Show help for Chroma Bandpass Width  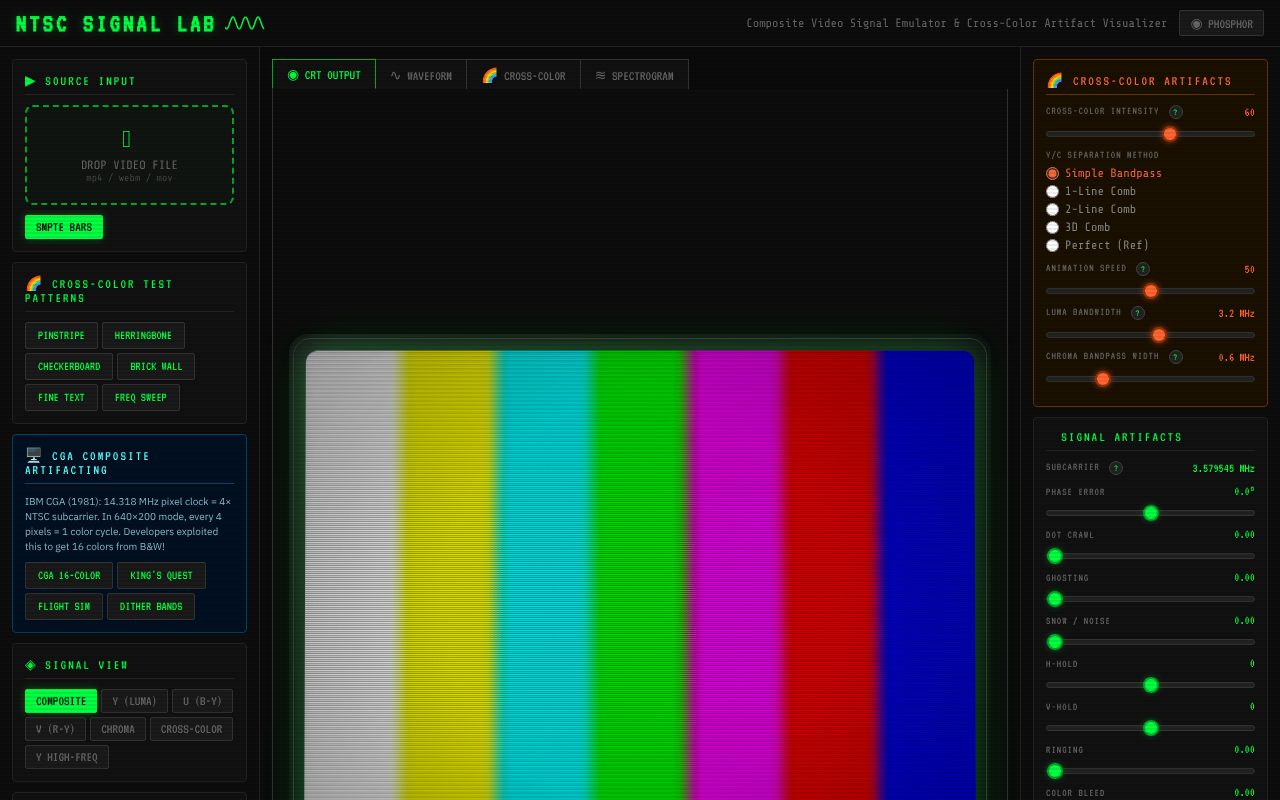[x=1175, y=357]
